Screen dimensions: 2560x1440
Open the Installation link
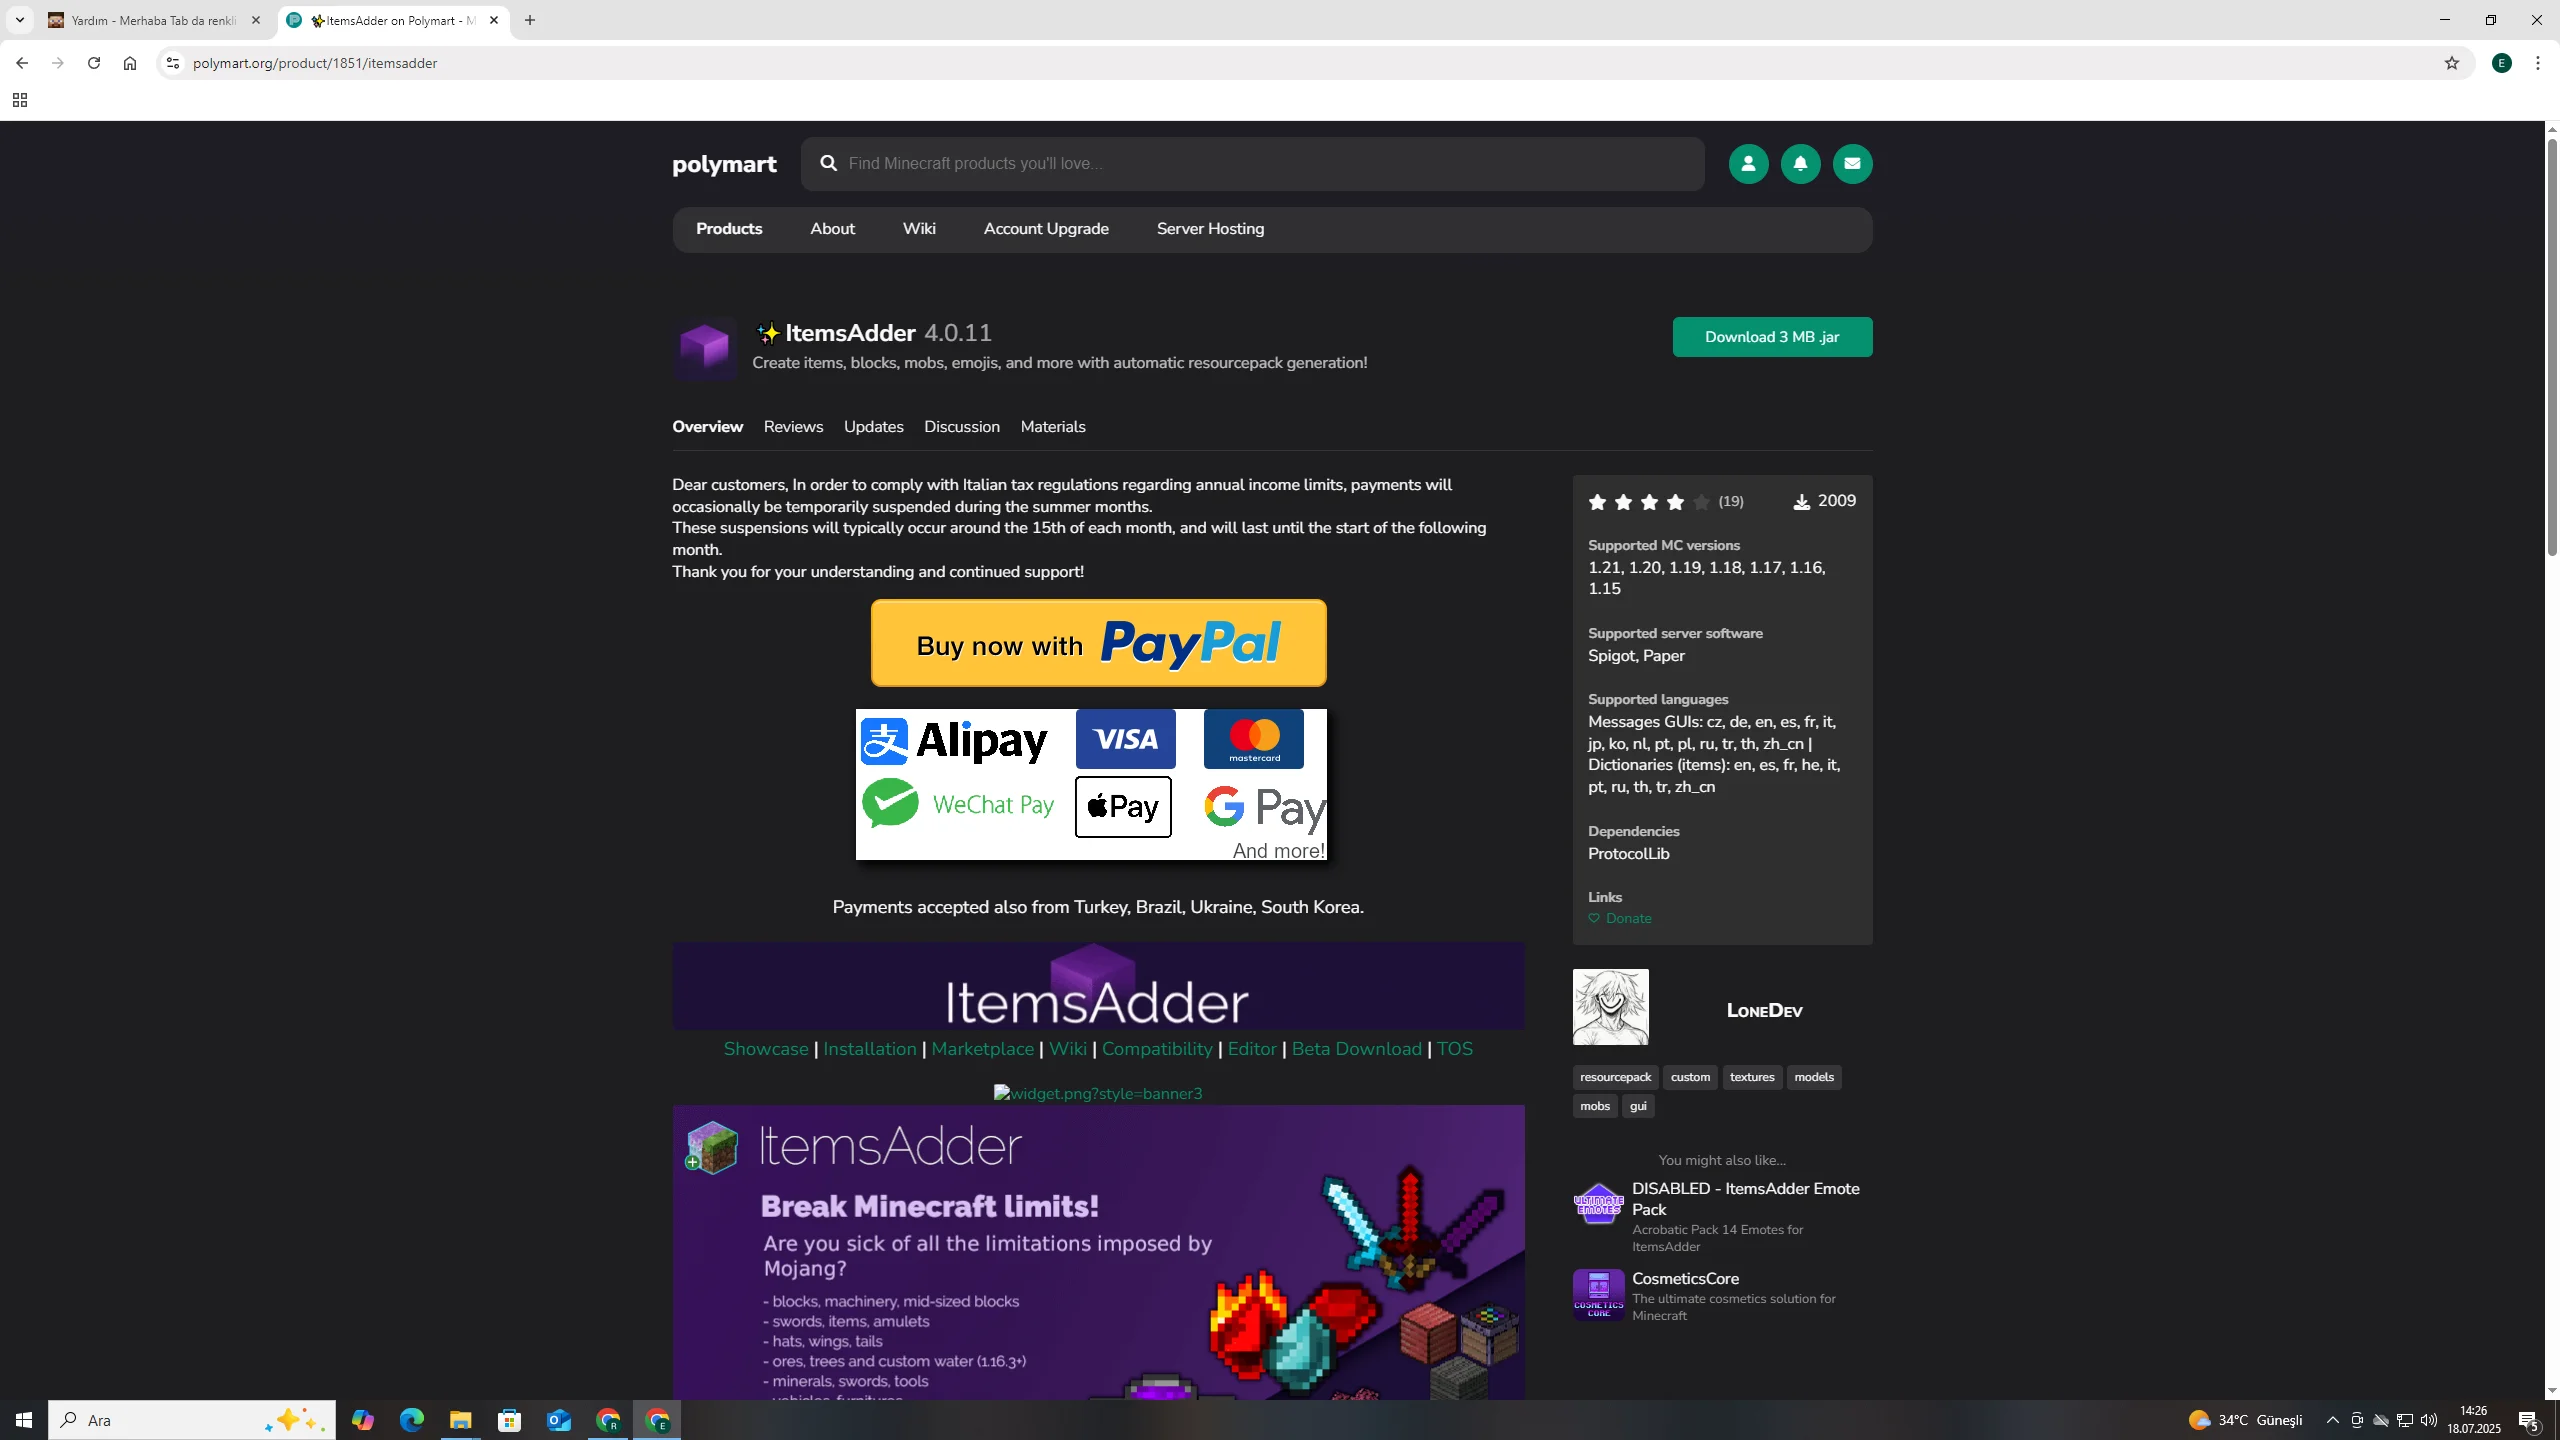coord(869,1049)
